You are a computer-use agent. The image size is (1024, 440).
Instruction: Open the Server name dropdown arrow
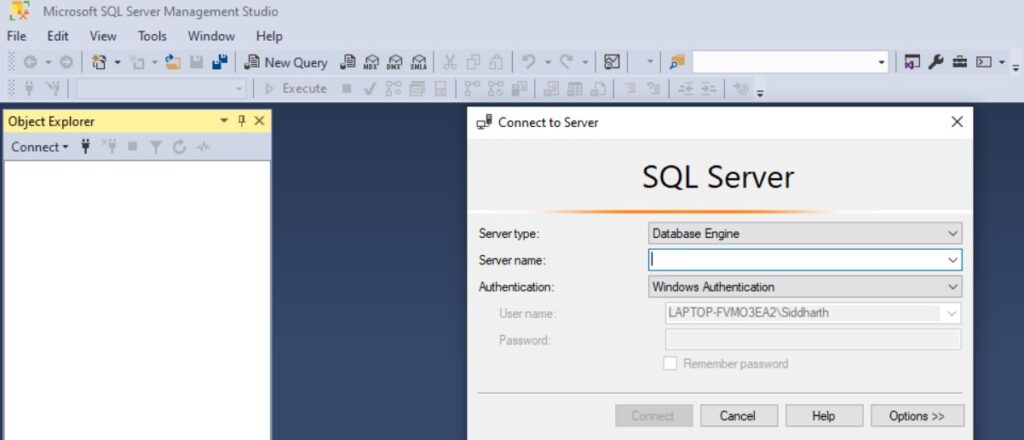click(x=953, y=260)
